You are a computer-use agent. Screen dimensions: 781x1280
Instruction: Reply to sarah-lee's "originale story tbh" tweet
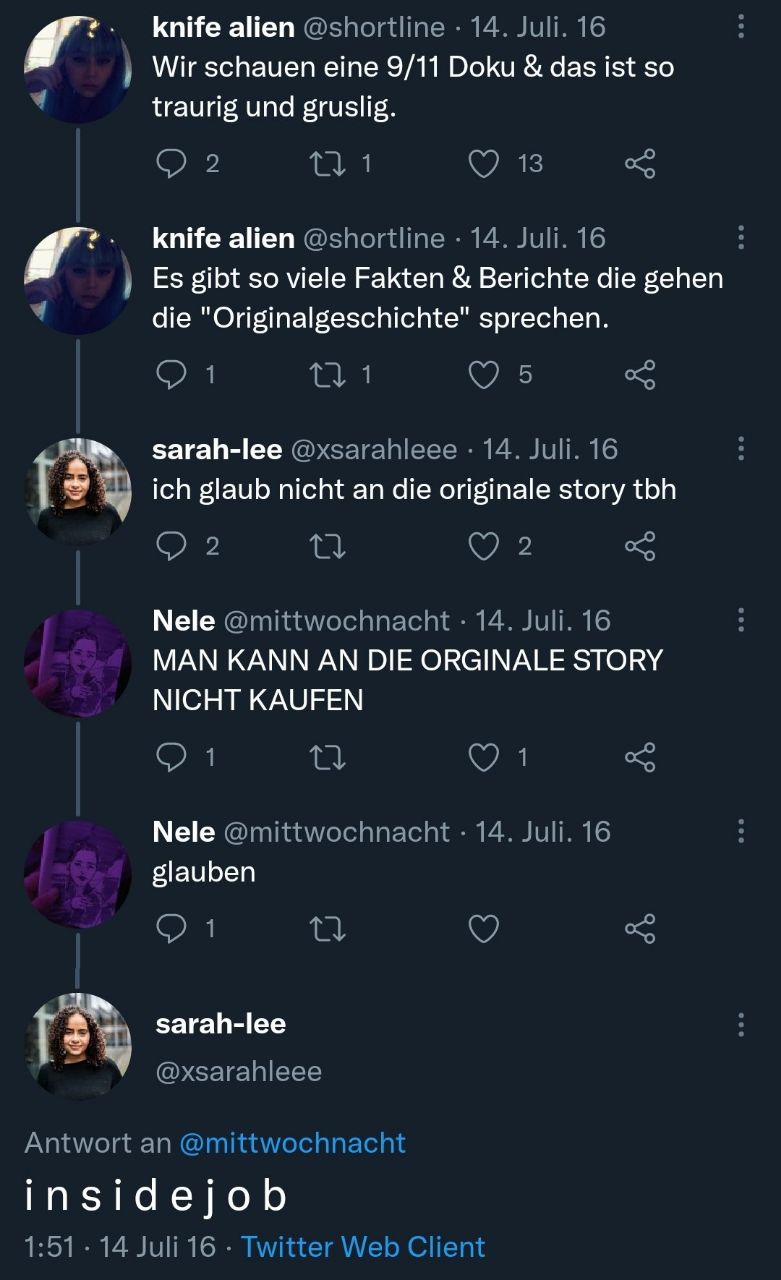172,545
